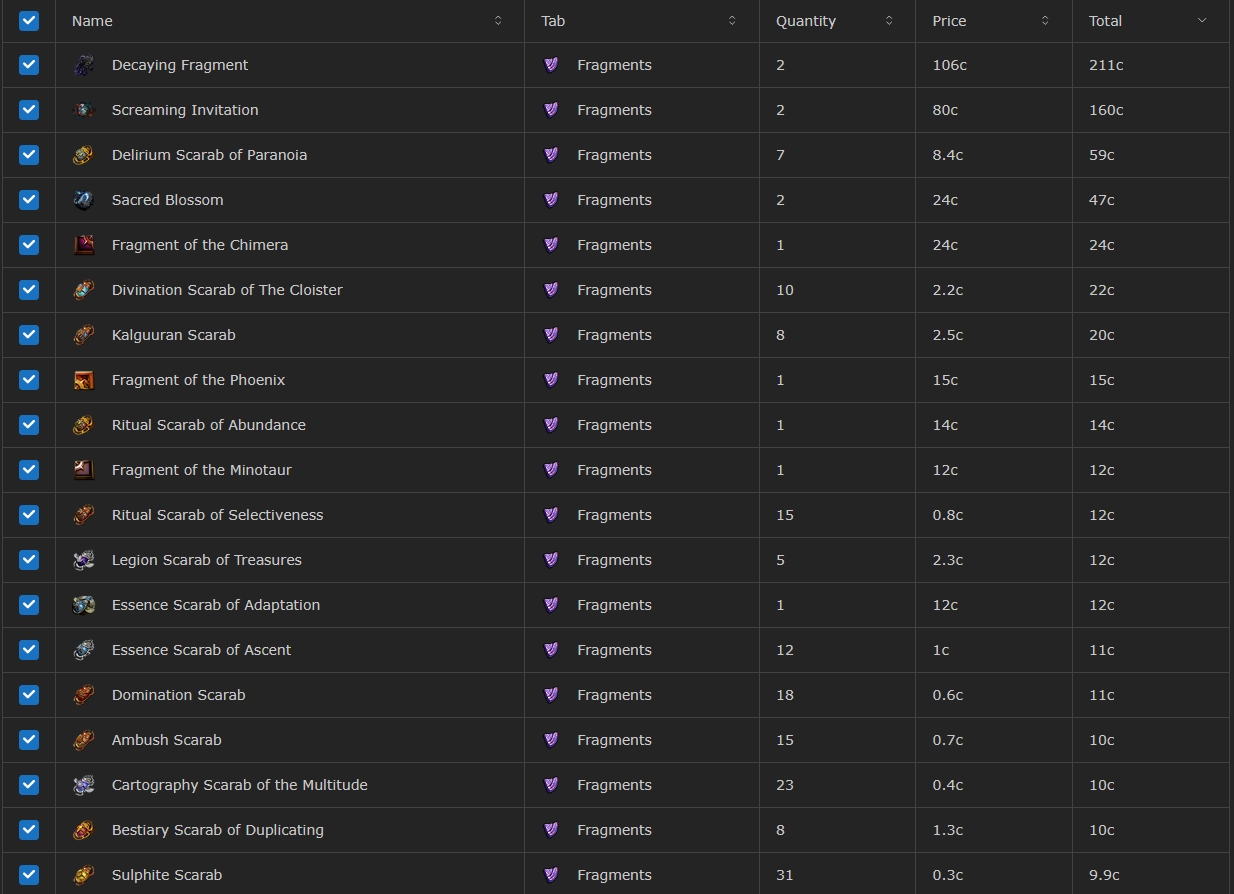This screenshot has height=894, width=1234.
Task: Click the Decaying Fragment item icon
Action: (x=84, y=65)
